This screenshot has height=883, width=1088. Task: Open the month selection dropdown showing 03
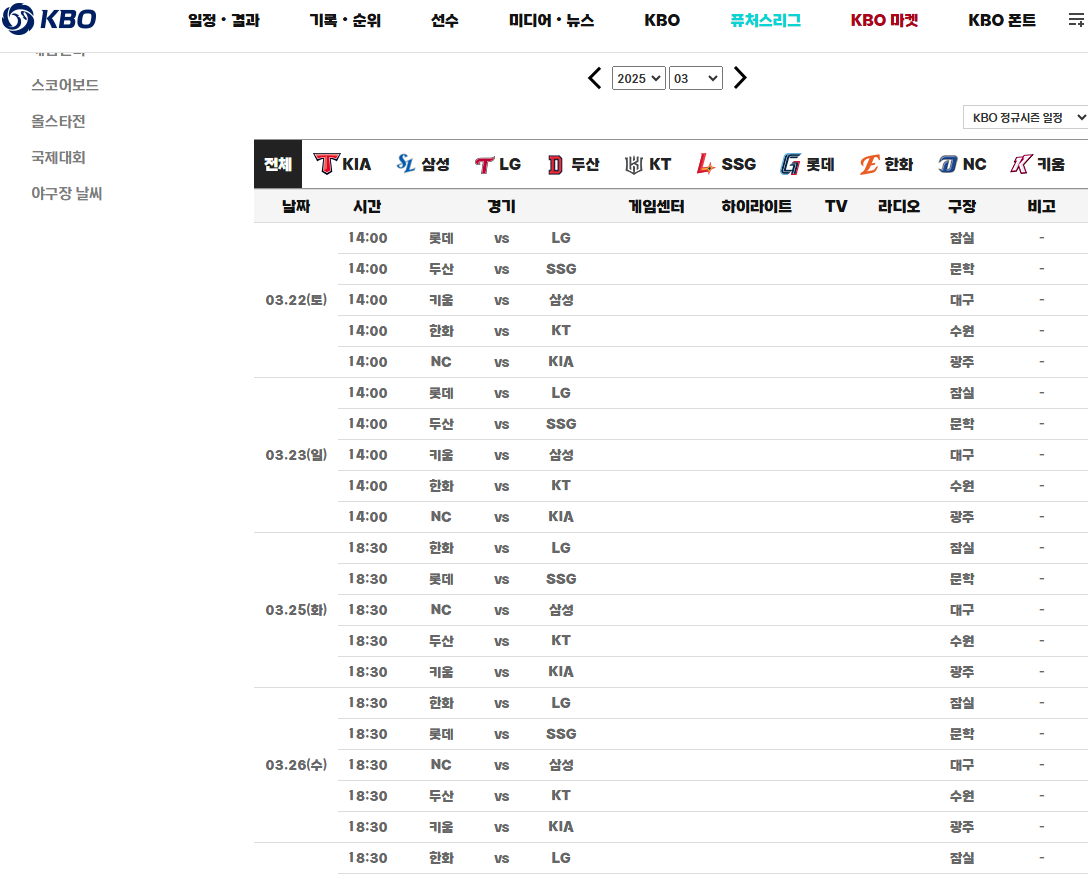[695, 77]
